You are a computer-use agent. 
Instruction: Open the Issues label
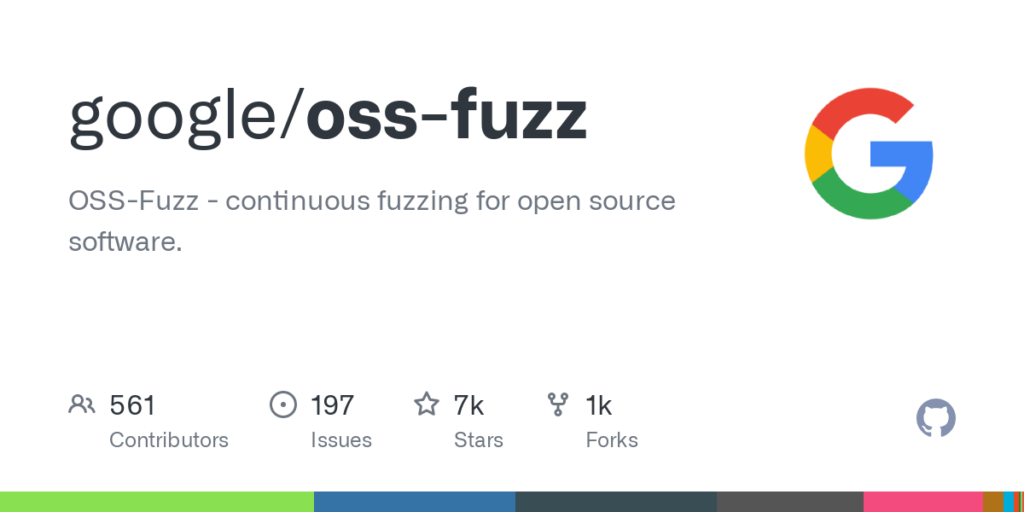[341, 440]
